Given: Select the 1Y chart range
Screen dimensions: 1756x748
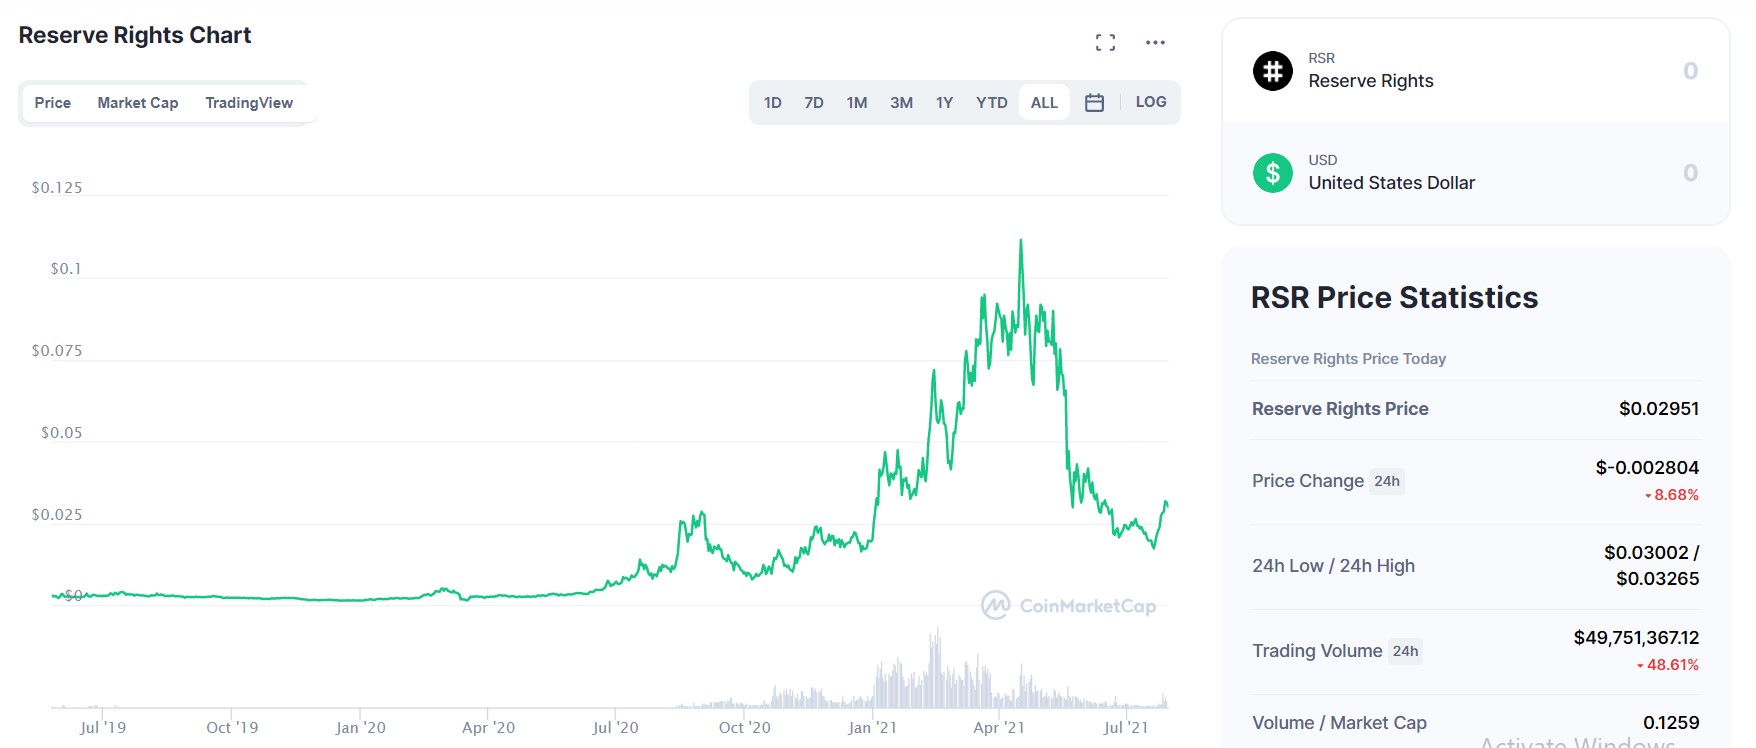Looking at the screenshot, I should (x=944, y=101).
